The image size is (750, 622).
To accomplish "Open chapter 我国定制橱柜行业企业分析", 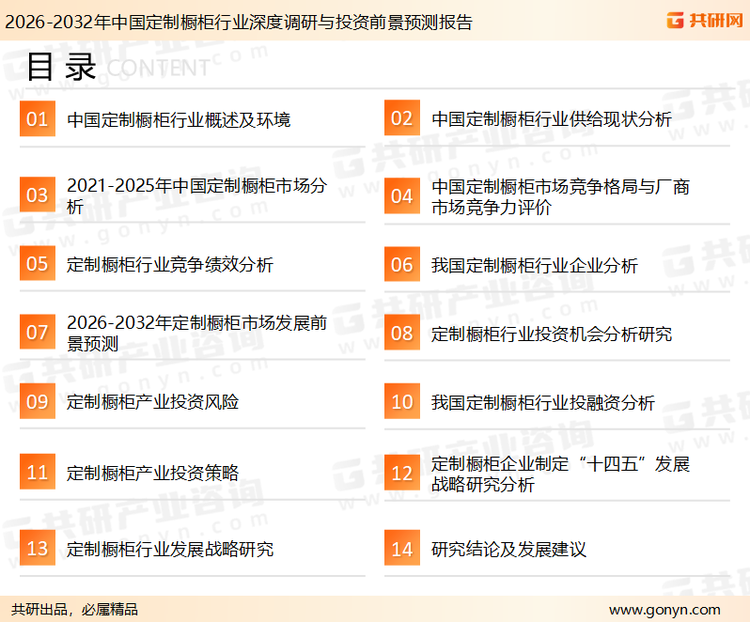I will coord(534,266).
